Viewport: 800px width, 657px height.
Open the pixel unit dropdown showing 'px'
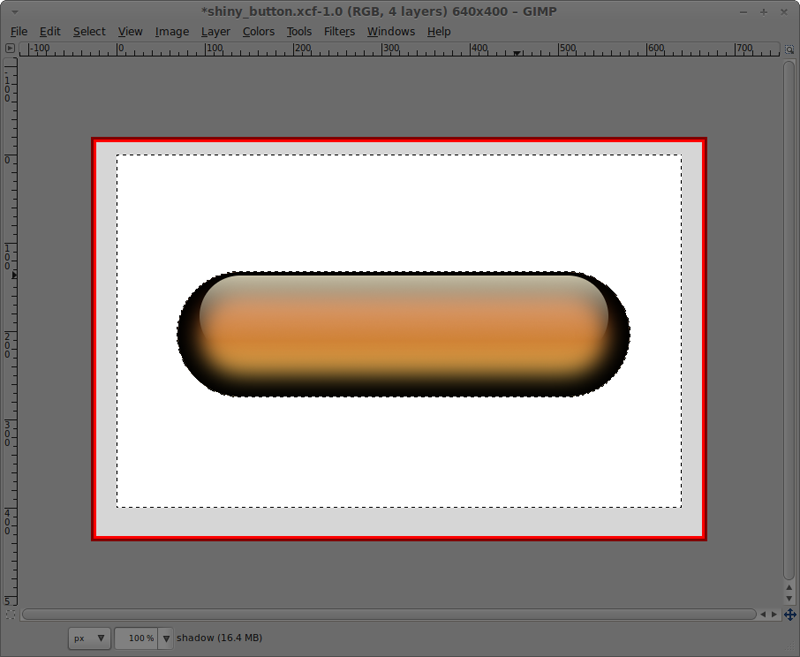click(88, 638)
